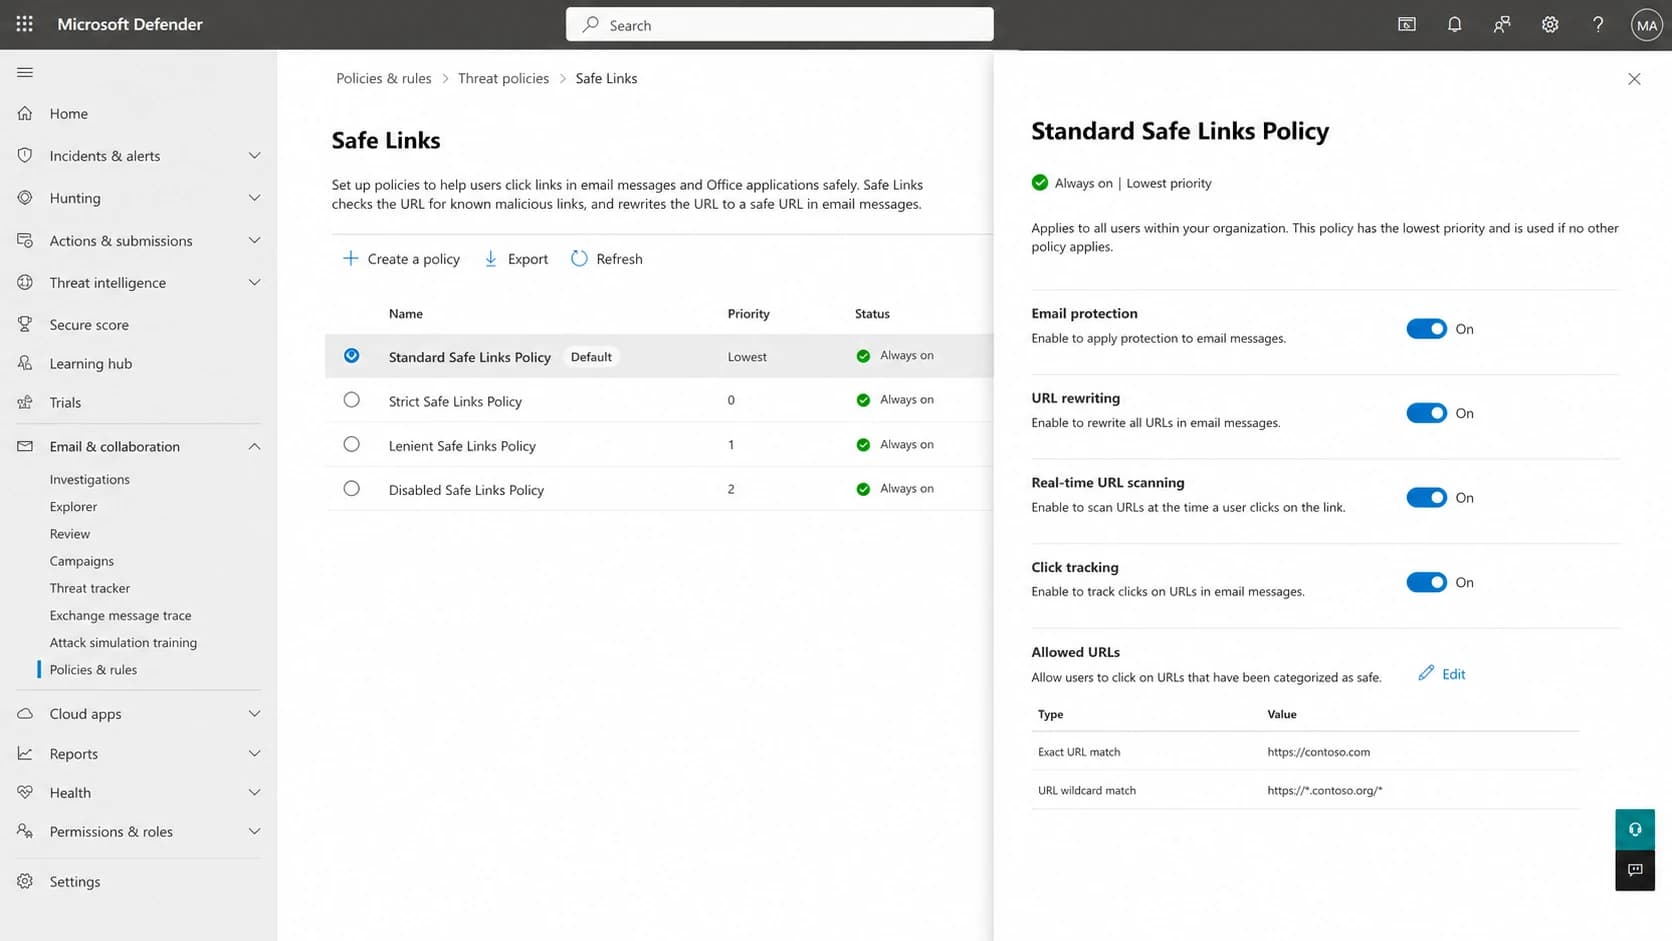
Task: Sort by the Name column header
Action: [x=406, y=314]
